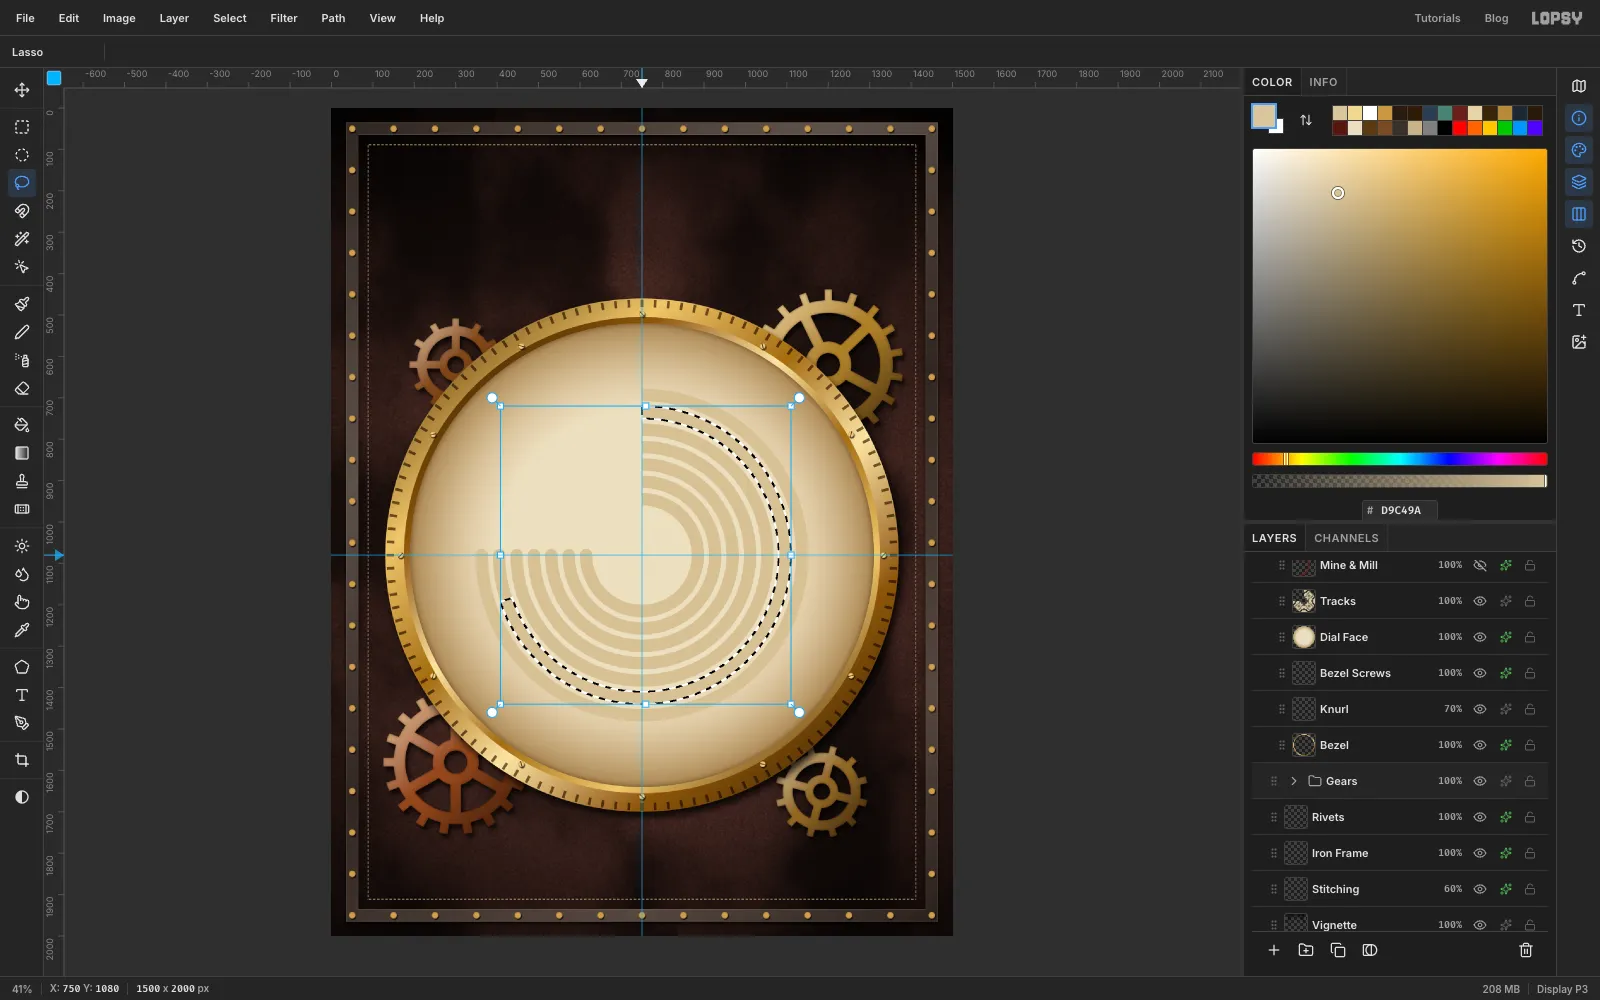1600x1000 pixels.
Task: Duplicate the layer using the copy icon
Action: point(1338,950)
